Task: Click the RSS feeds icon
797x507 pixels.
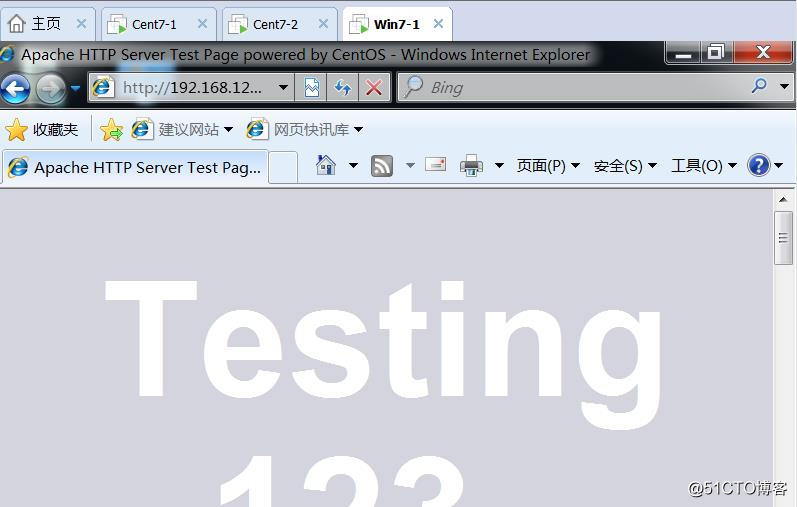Action: (x=382, y=166)
